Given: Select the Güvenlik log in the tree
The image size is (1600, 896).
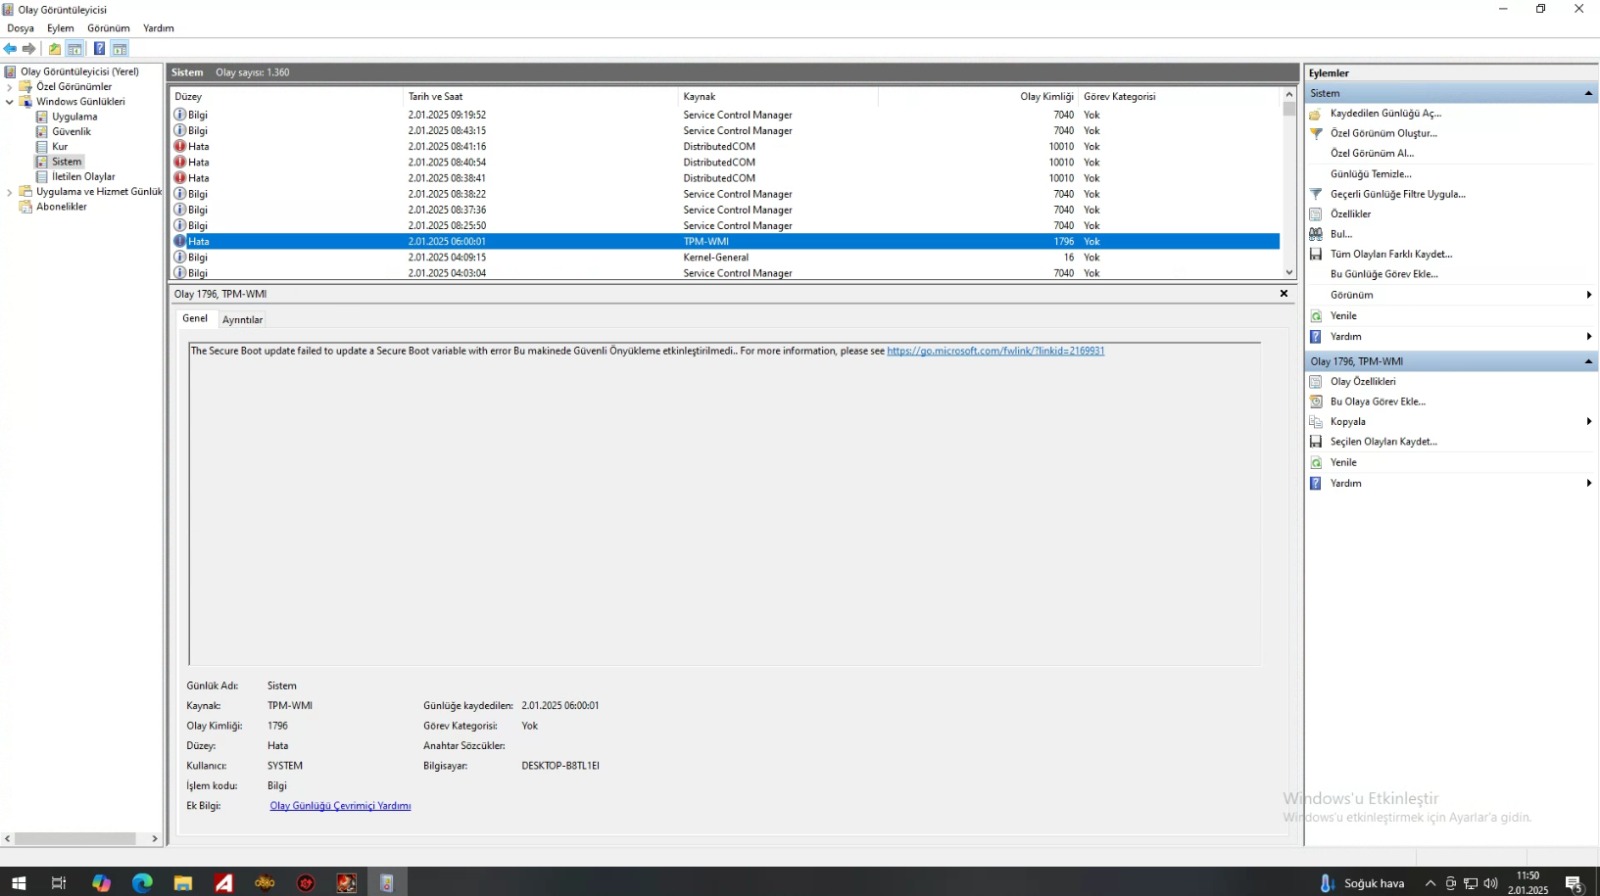Looking at the screenshot, I should click(x=71, y=132).
